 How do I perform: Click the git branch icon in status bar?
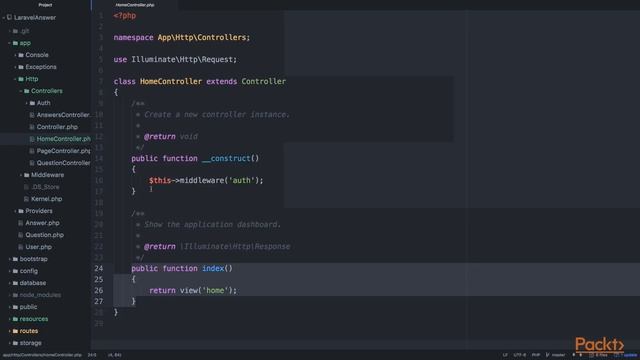(547, 355)
